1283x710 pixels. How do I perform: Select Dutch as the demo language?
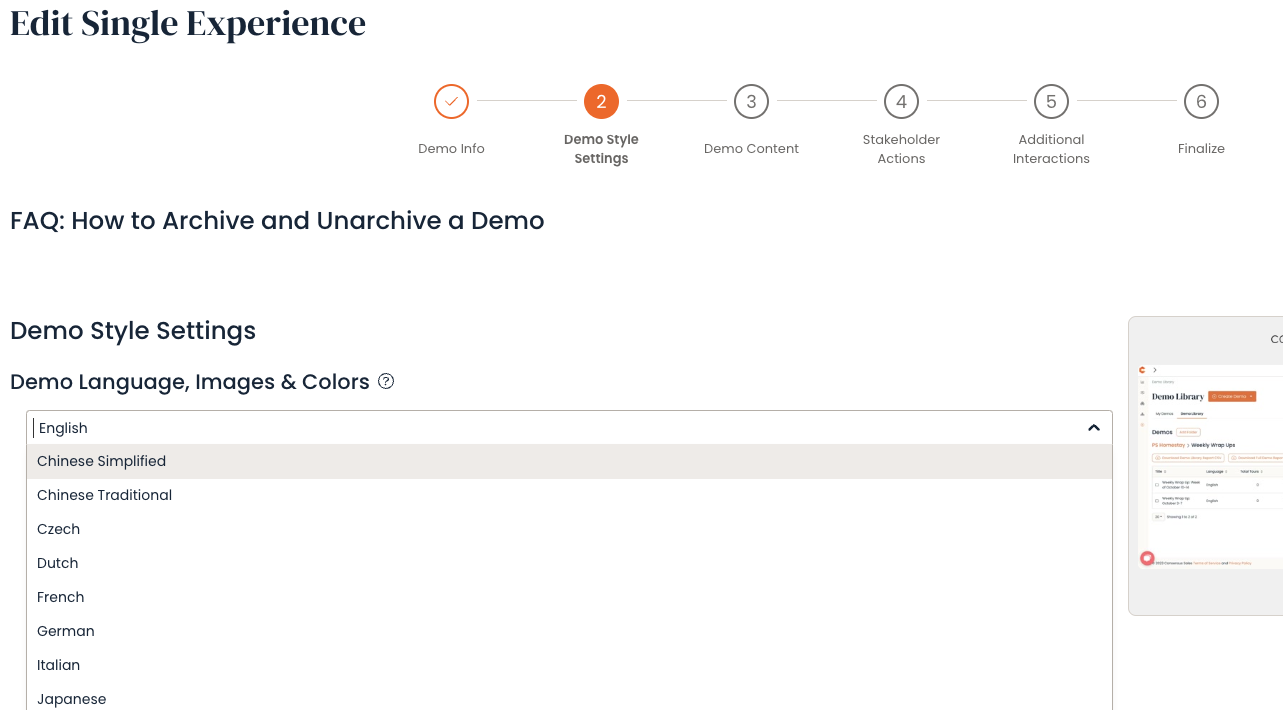(x=569, y=563)
